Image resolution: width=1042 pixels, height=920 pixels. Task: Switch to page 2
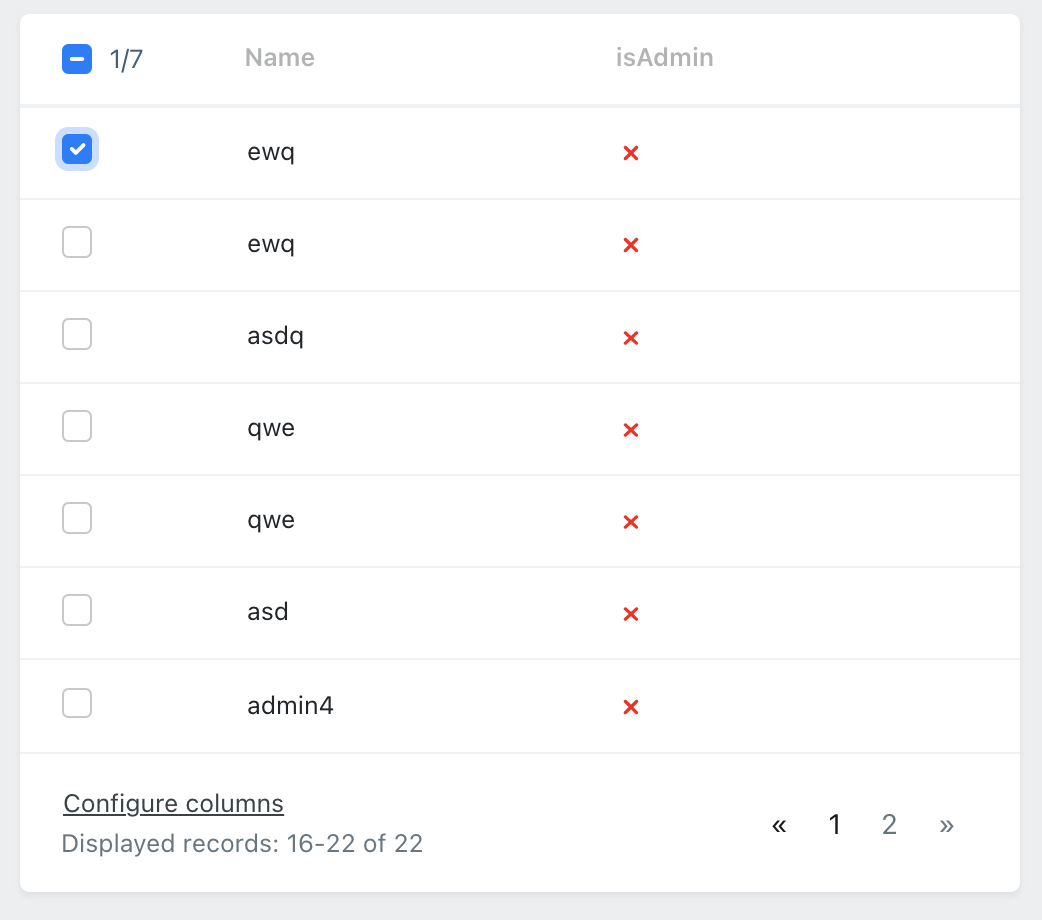pos(889,825)
